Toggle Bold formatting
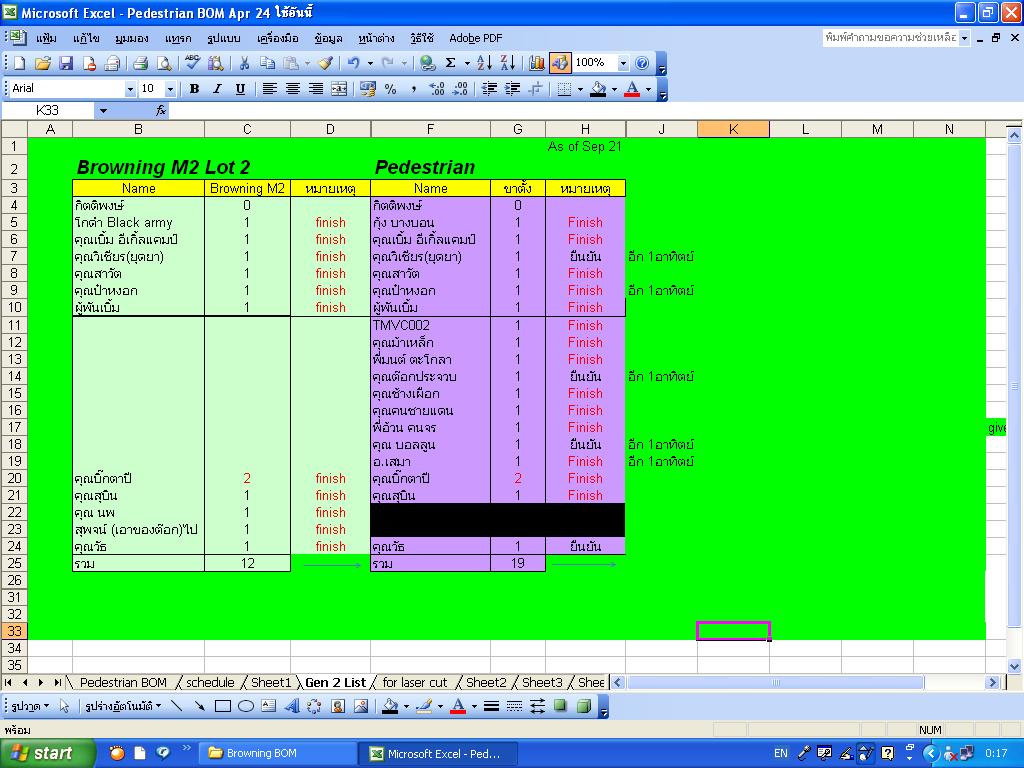This screenshot has width=1024, height=768. point(194,89)
